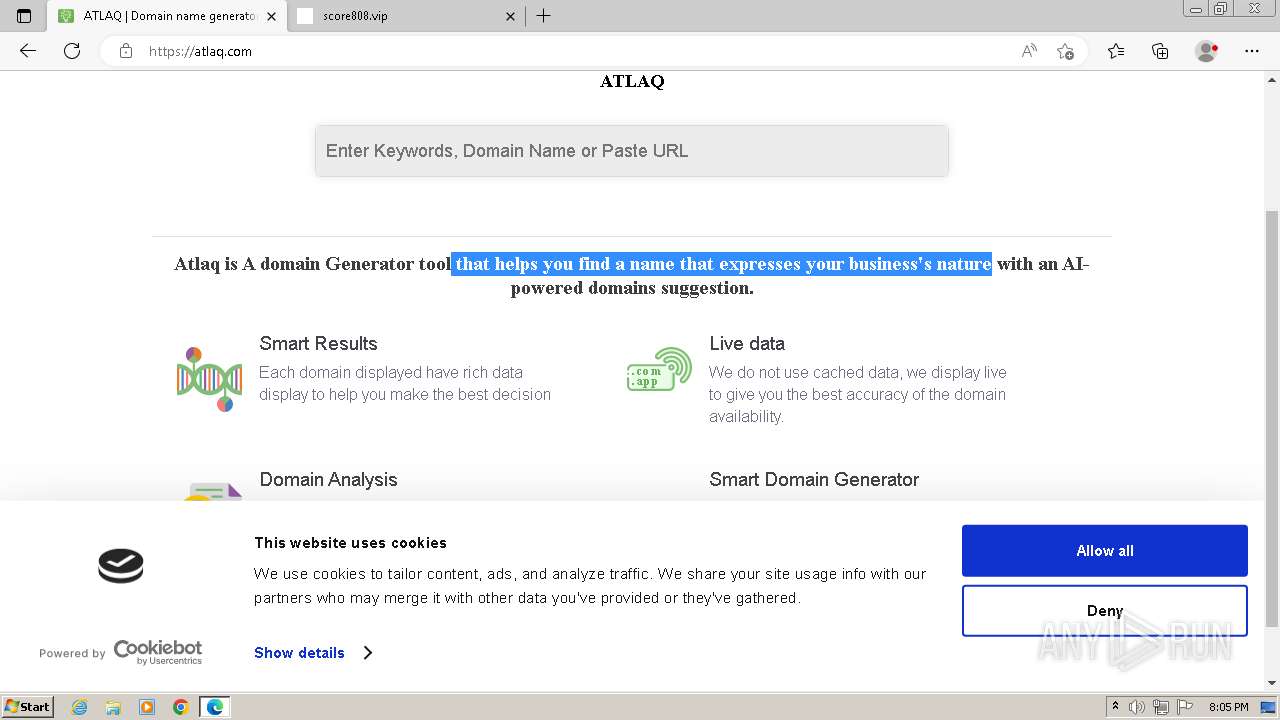
Task: Click the network tray icon
Action: click(x=1161, y=707)
